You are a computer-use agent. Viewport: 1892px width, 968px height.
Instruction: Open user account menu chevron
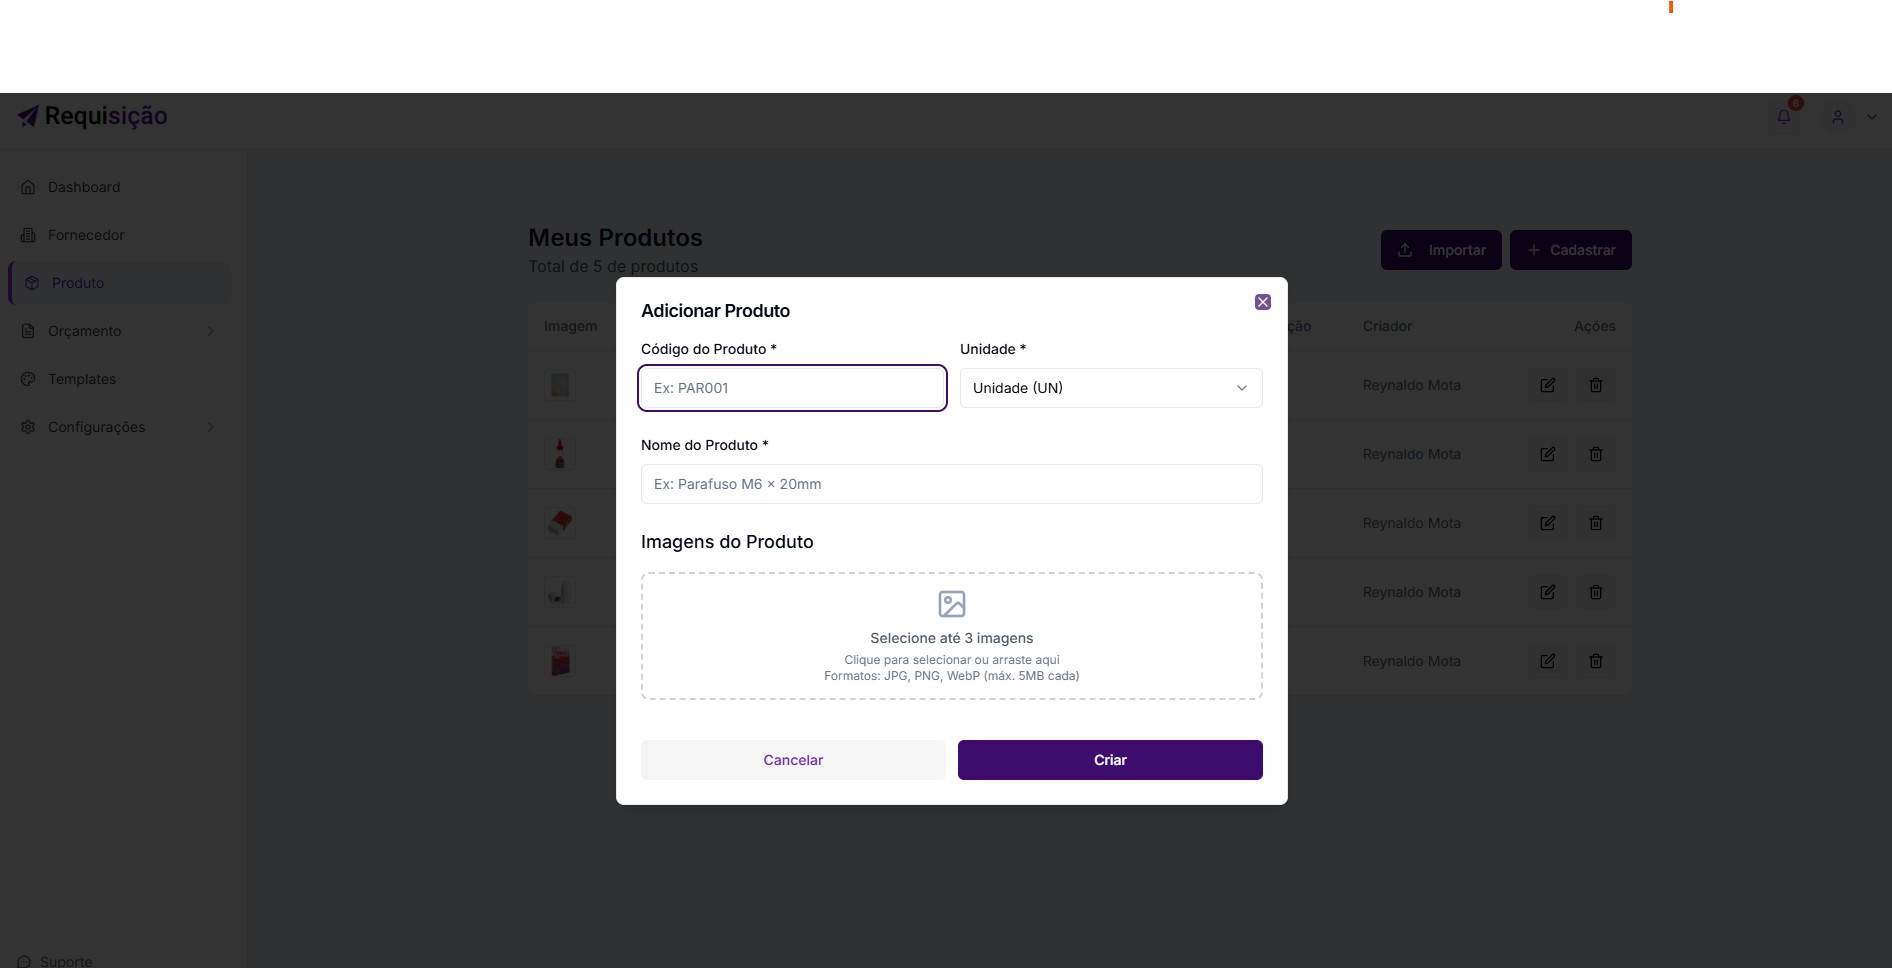pyautogui.click(x=1871, y=117)
